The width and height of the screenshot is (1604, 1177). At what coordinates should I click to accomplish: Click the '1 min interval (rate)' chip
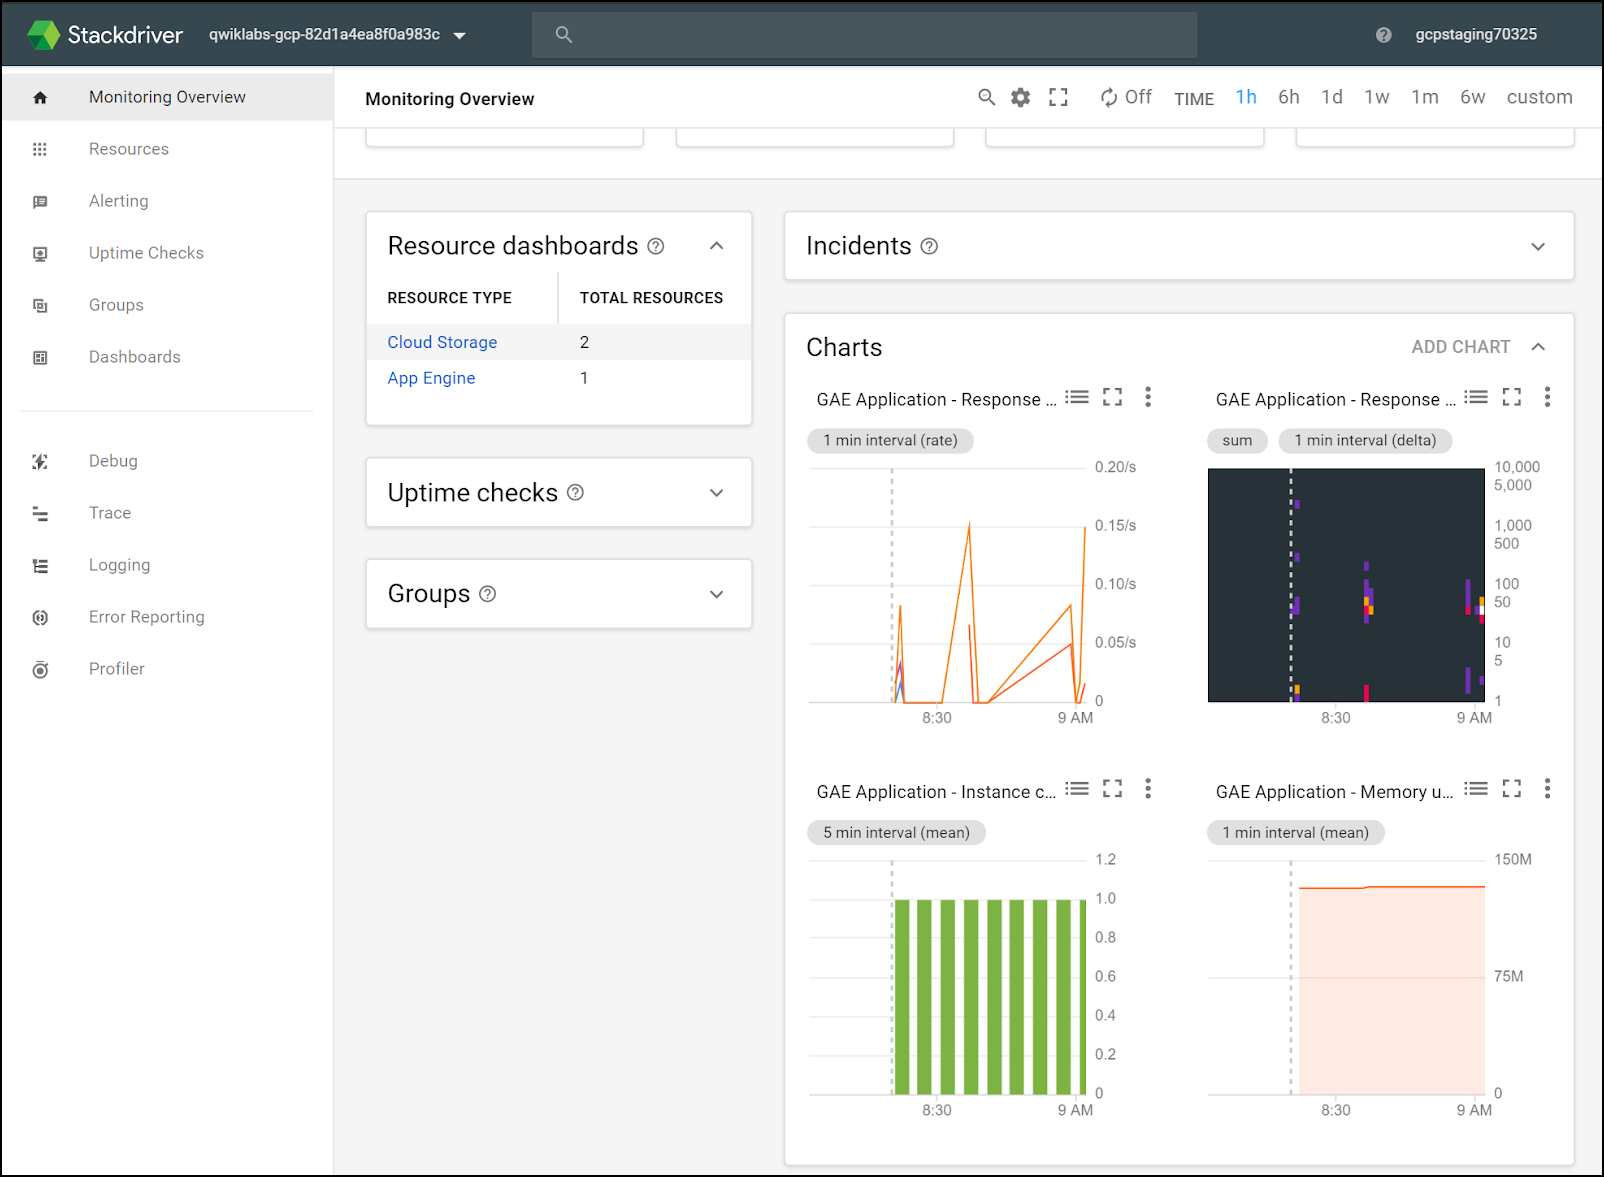890,440
